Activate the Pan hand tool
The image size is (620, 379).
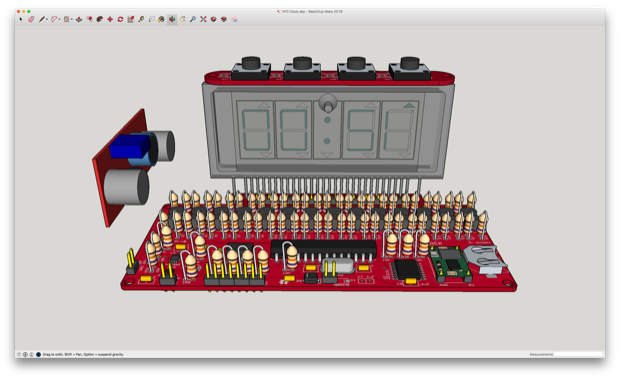click(x=182, y=19)
